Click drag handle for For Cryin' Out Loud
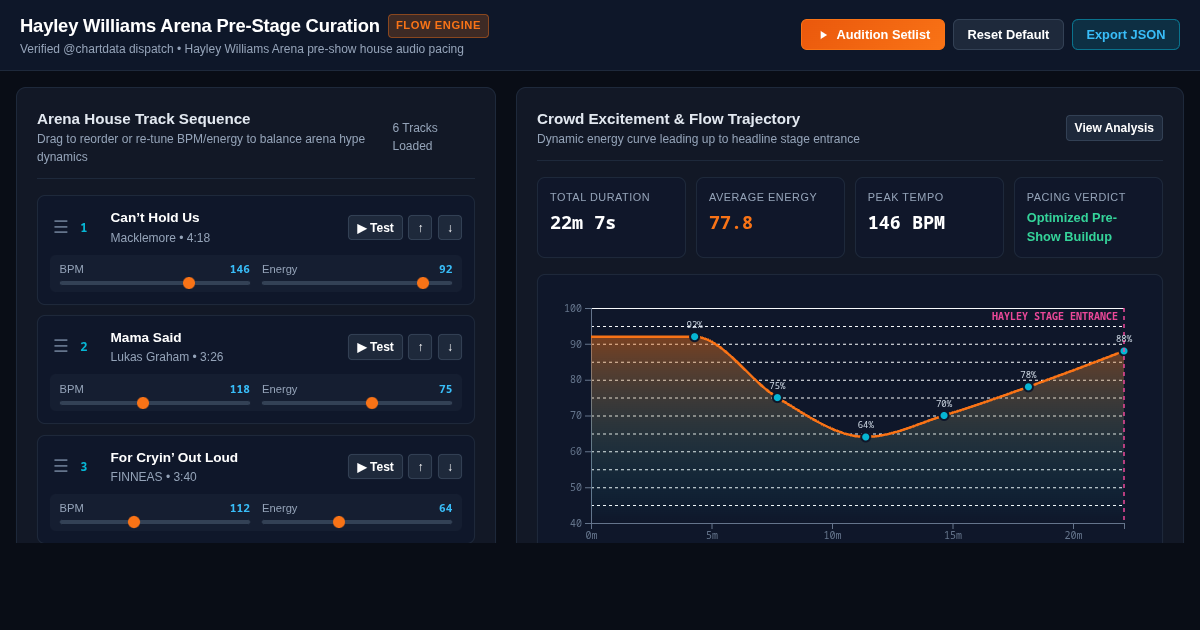Viewport: 1200px width, 630px height. point(61,466)
